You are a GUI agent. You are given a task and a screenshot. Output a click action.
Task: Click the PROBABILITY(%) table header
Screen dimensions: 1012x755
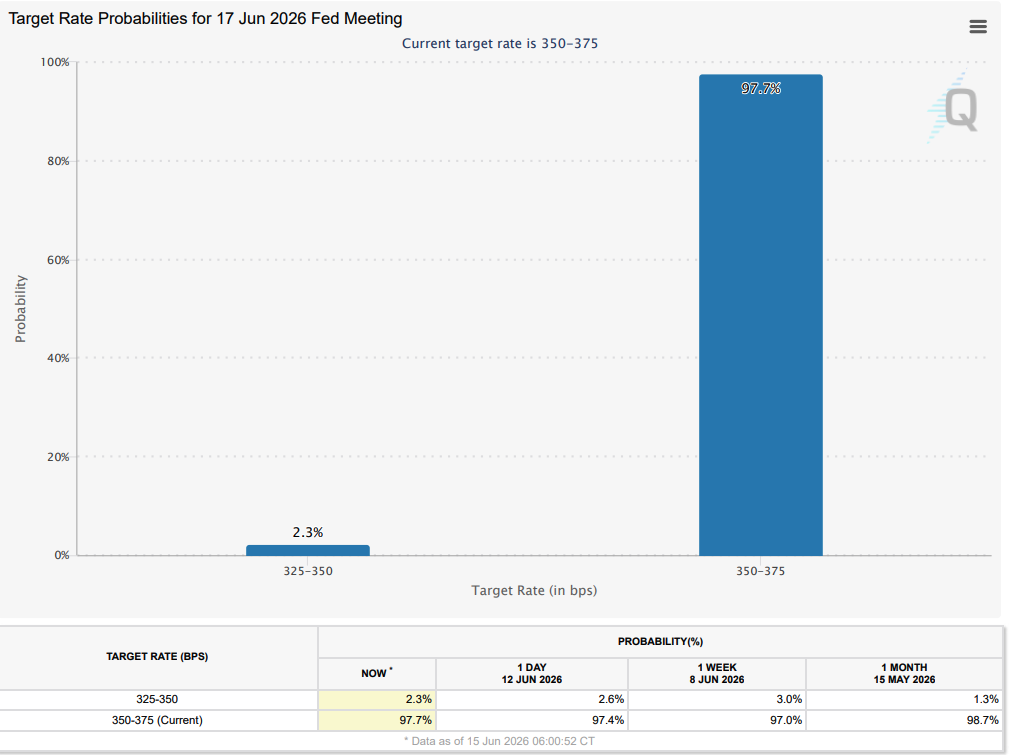point(660,641)
